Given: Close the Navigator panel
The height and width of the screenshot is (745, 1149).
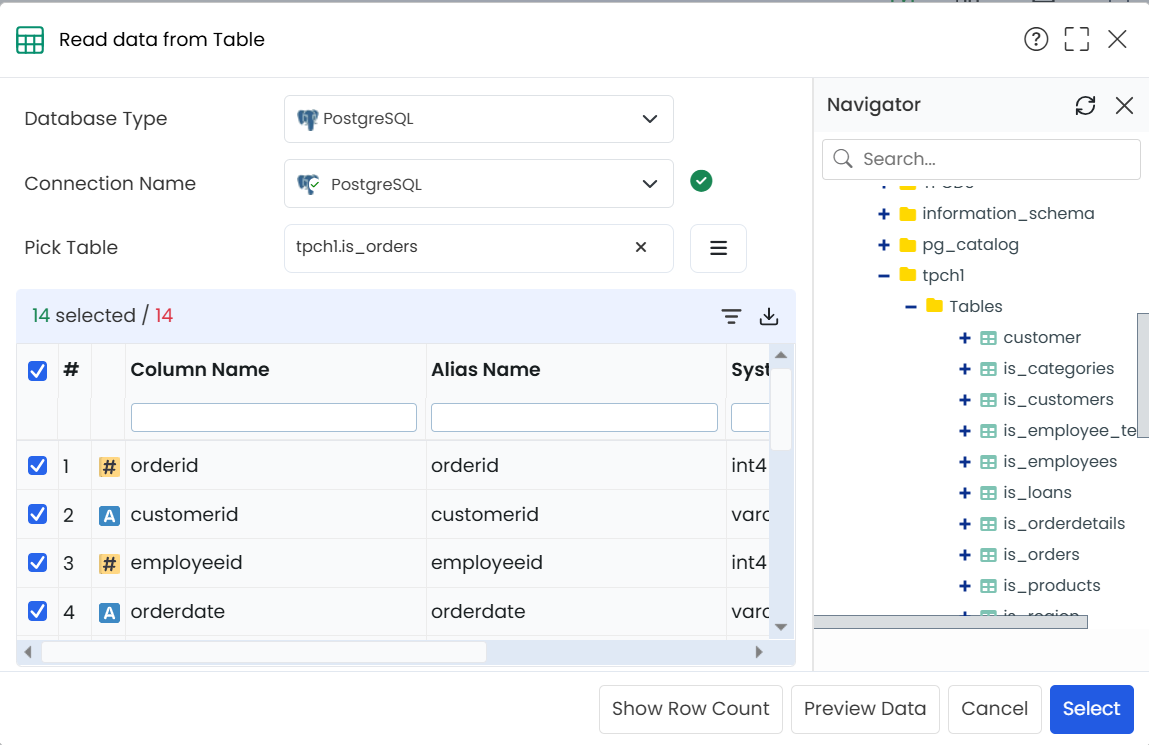Looking at the screenshot, I should click(x=1124, y=105).
